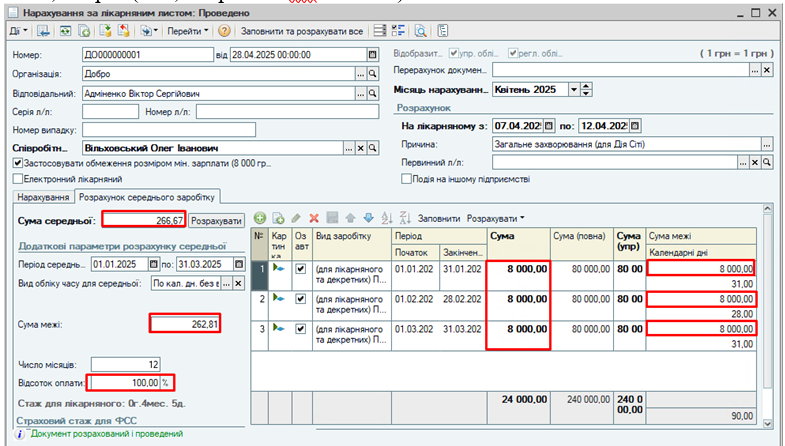Screen dimensions: 785x446
Task: Switch to the Нарахування tab
Action: click(43, 196)
